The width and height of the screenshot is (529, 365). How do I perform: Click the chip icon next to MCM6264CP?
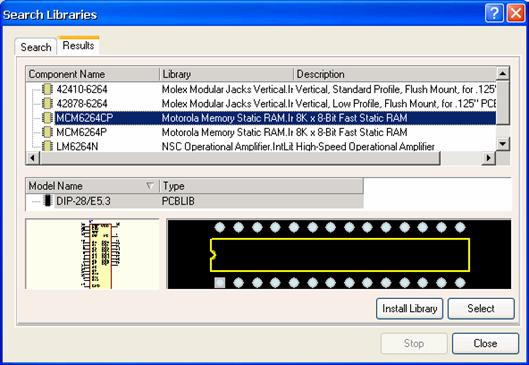(47, 118)
